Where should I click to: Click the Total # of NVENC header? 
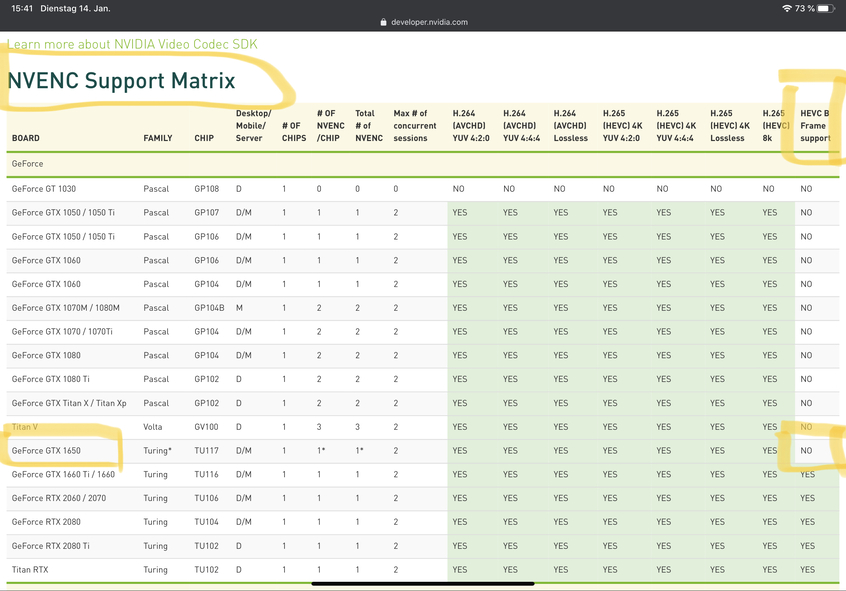click(369, 126)
